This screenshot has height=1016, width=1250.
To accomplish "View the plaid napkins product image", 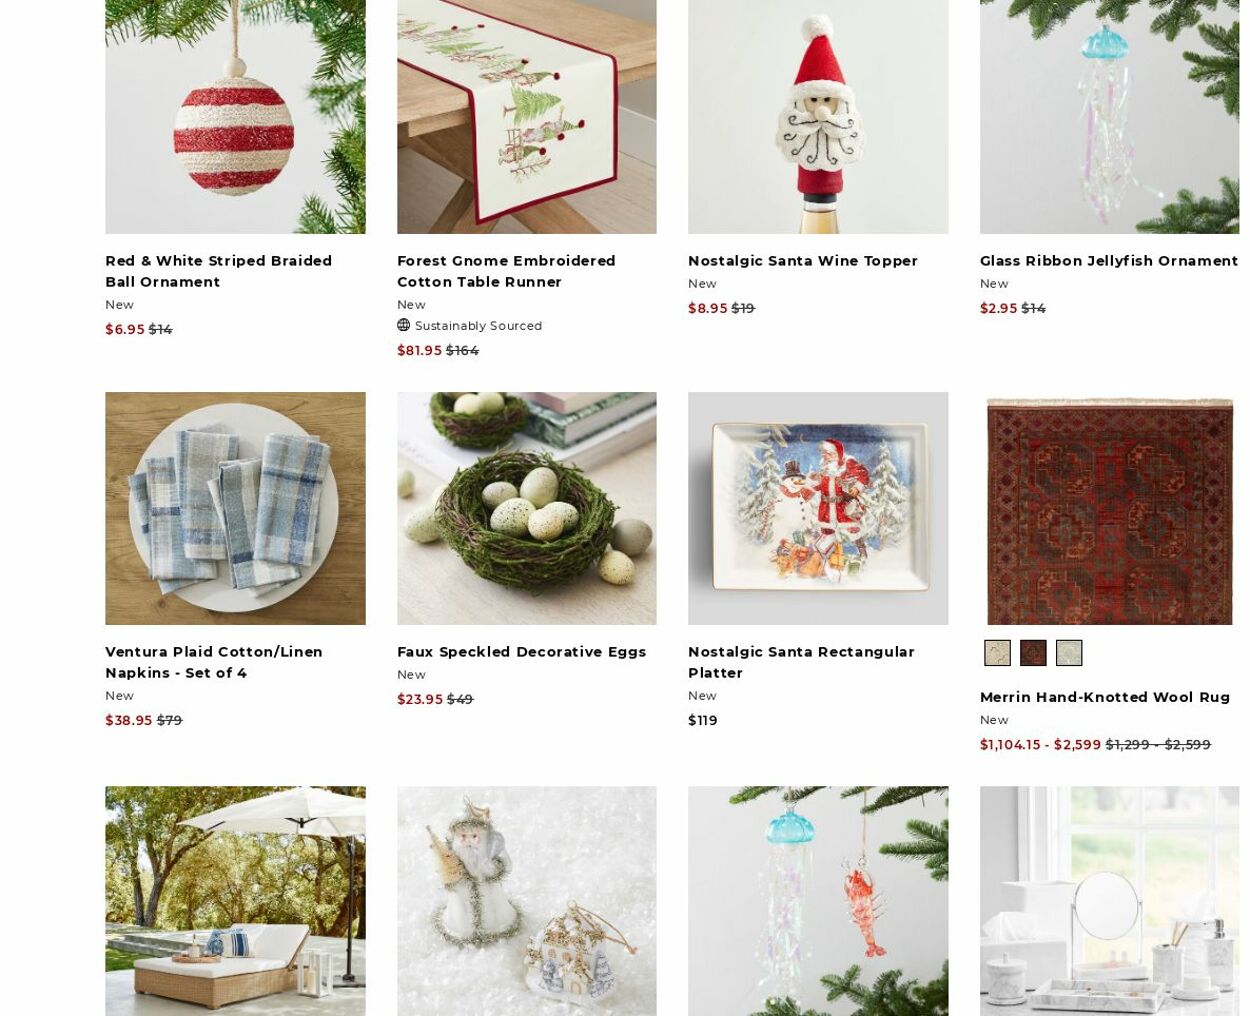I will [235, 508].
